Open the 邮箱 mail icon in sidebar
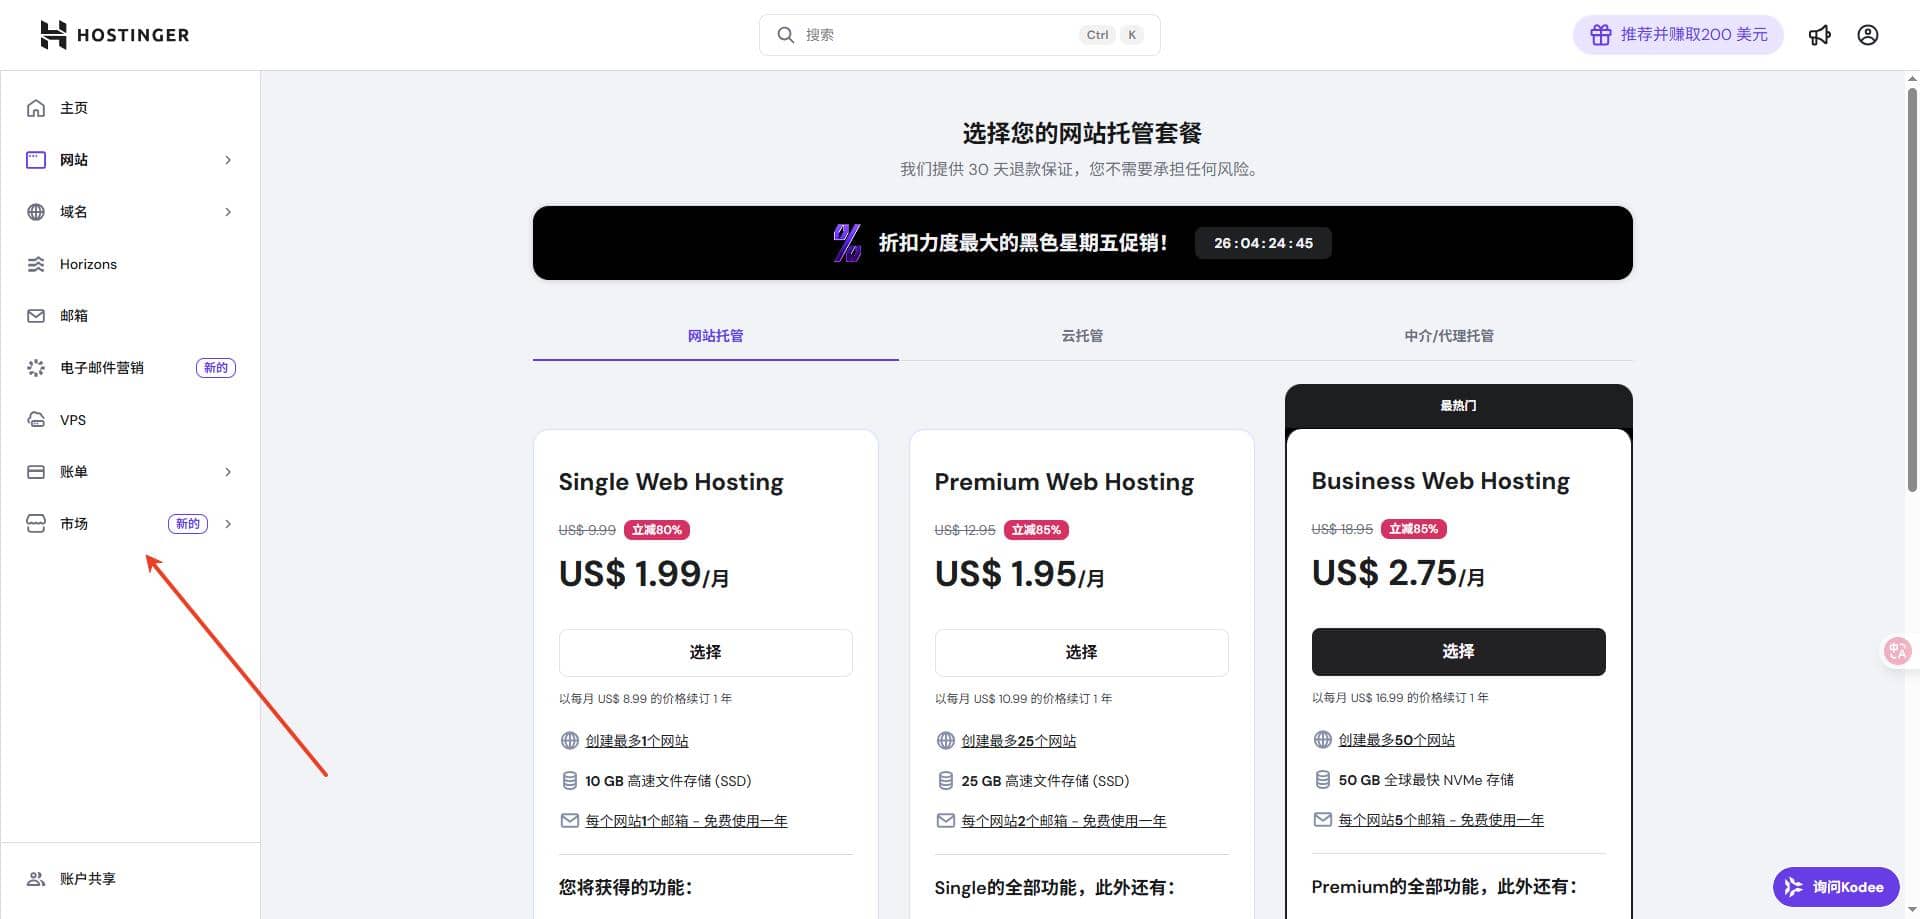Screen dimensions: 1920x919 tap(36, 316)
